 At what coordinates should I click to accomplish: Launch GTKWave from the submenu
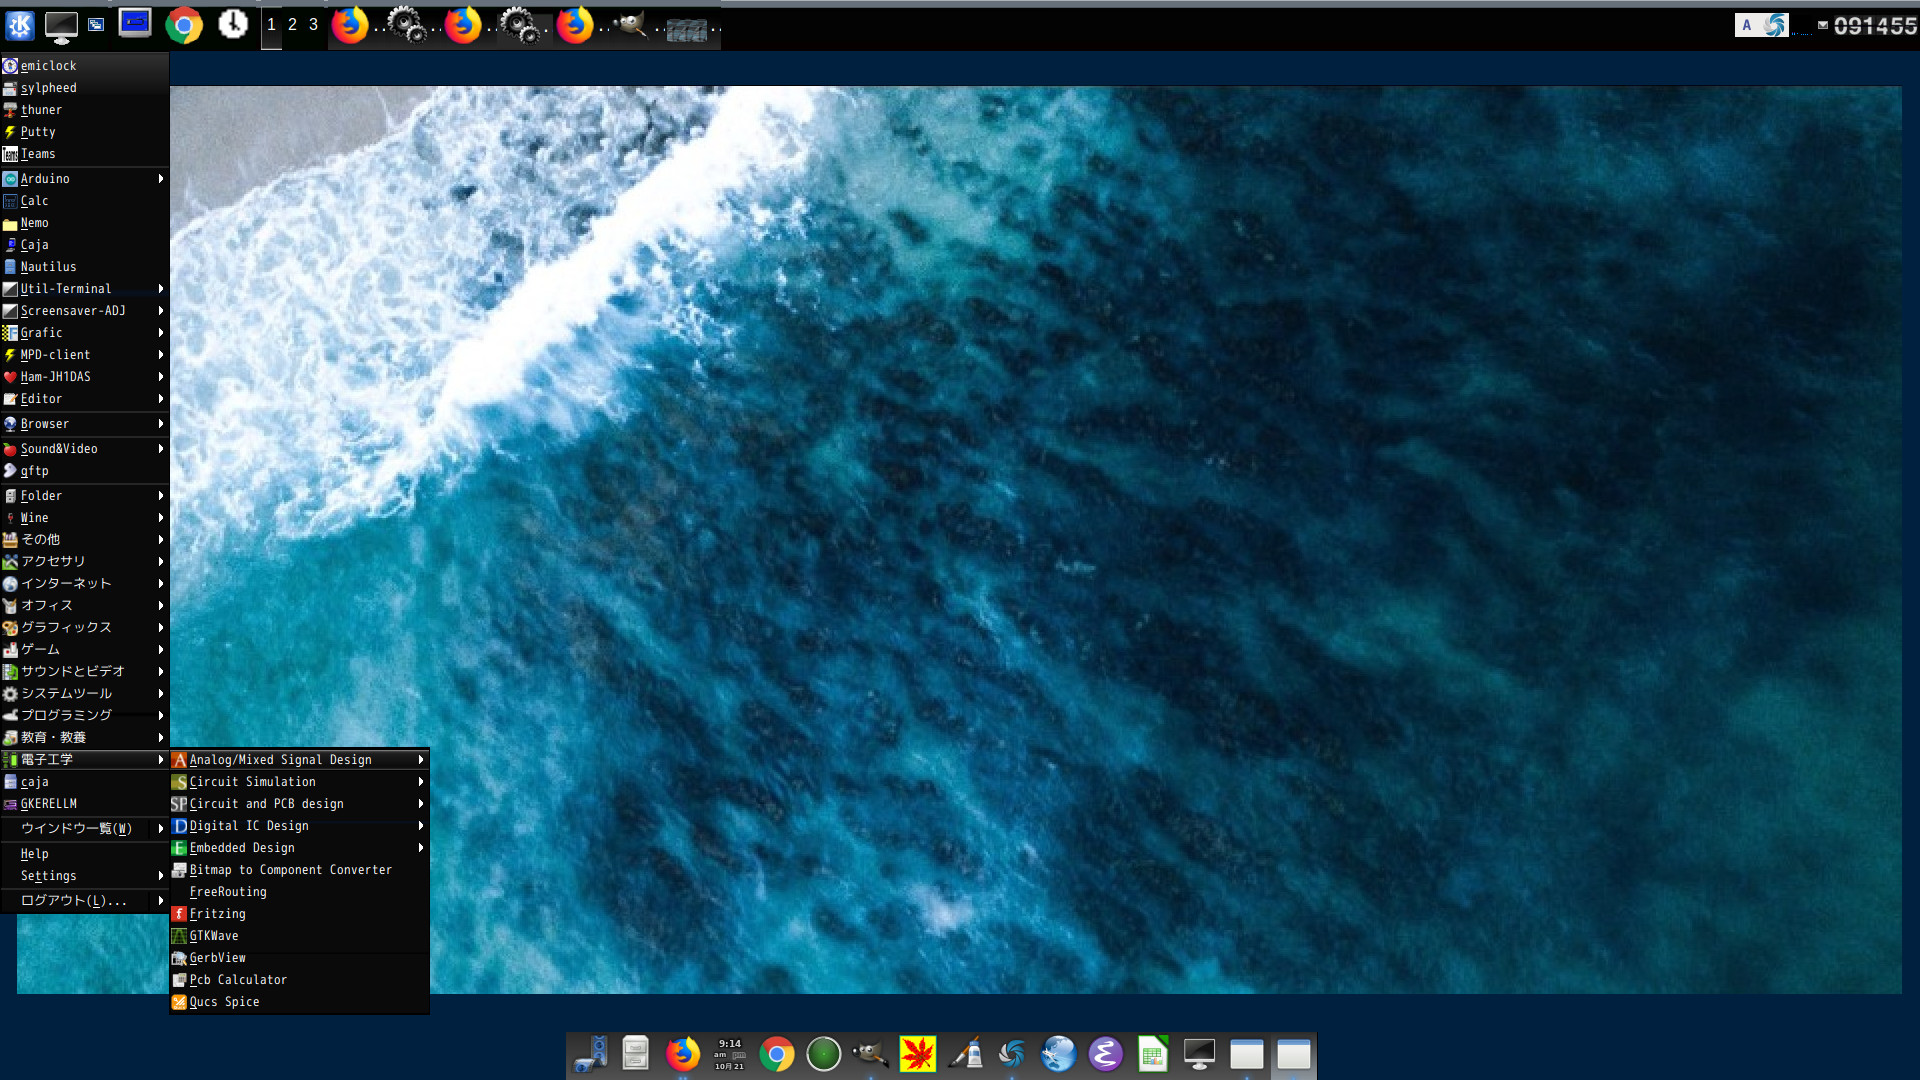[x=214, y=935]
